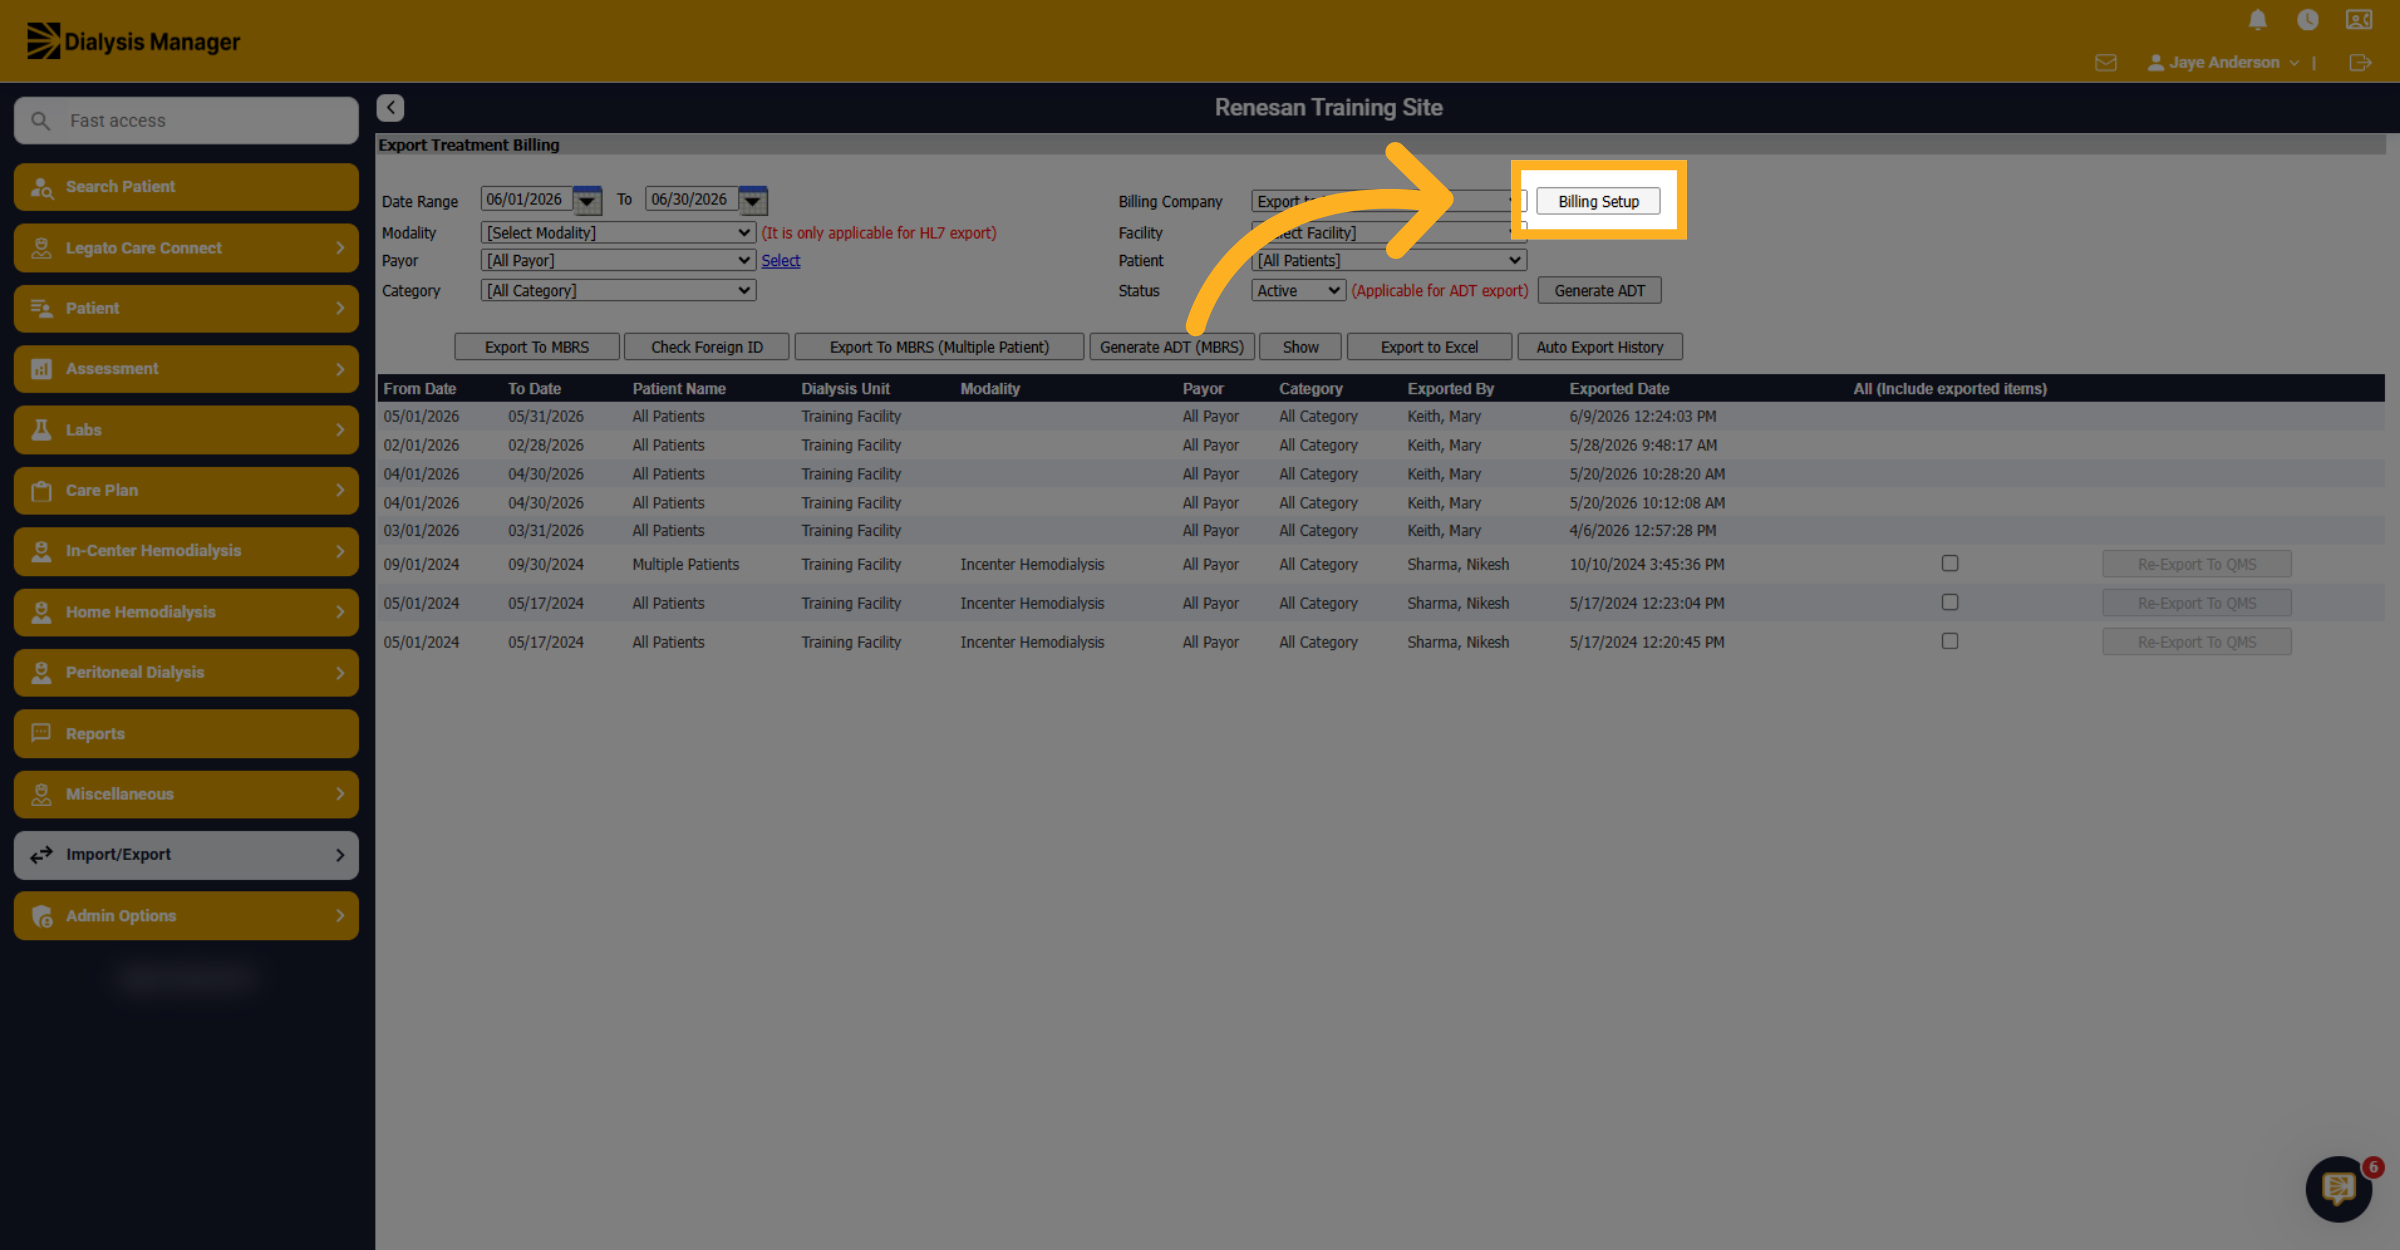The width and height of the screenshot is (2400, 1250).
Task: Open the From date calendar picker
Action: click(x=587, y=200)
